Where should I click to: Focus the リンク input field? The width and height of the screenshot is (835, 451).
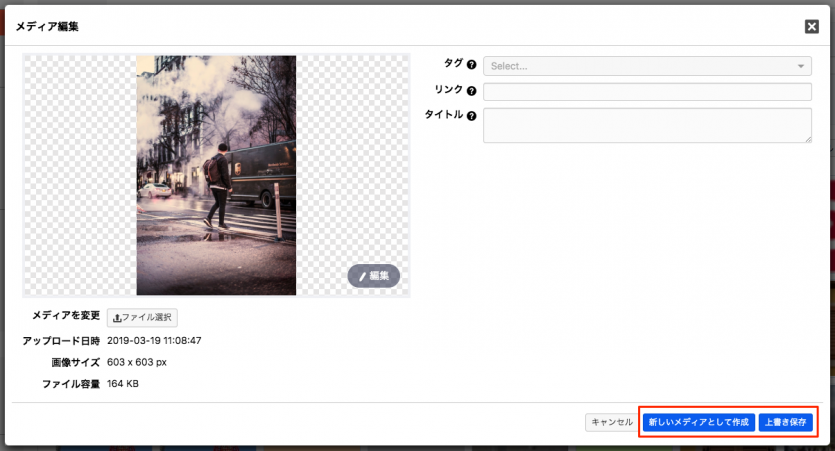tap(647, 92)
